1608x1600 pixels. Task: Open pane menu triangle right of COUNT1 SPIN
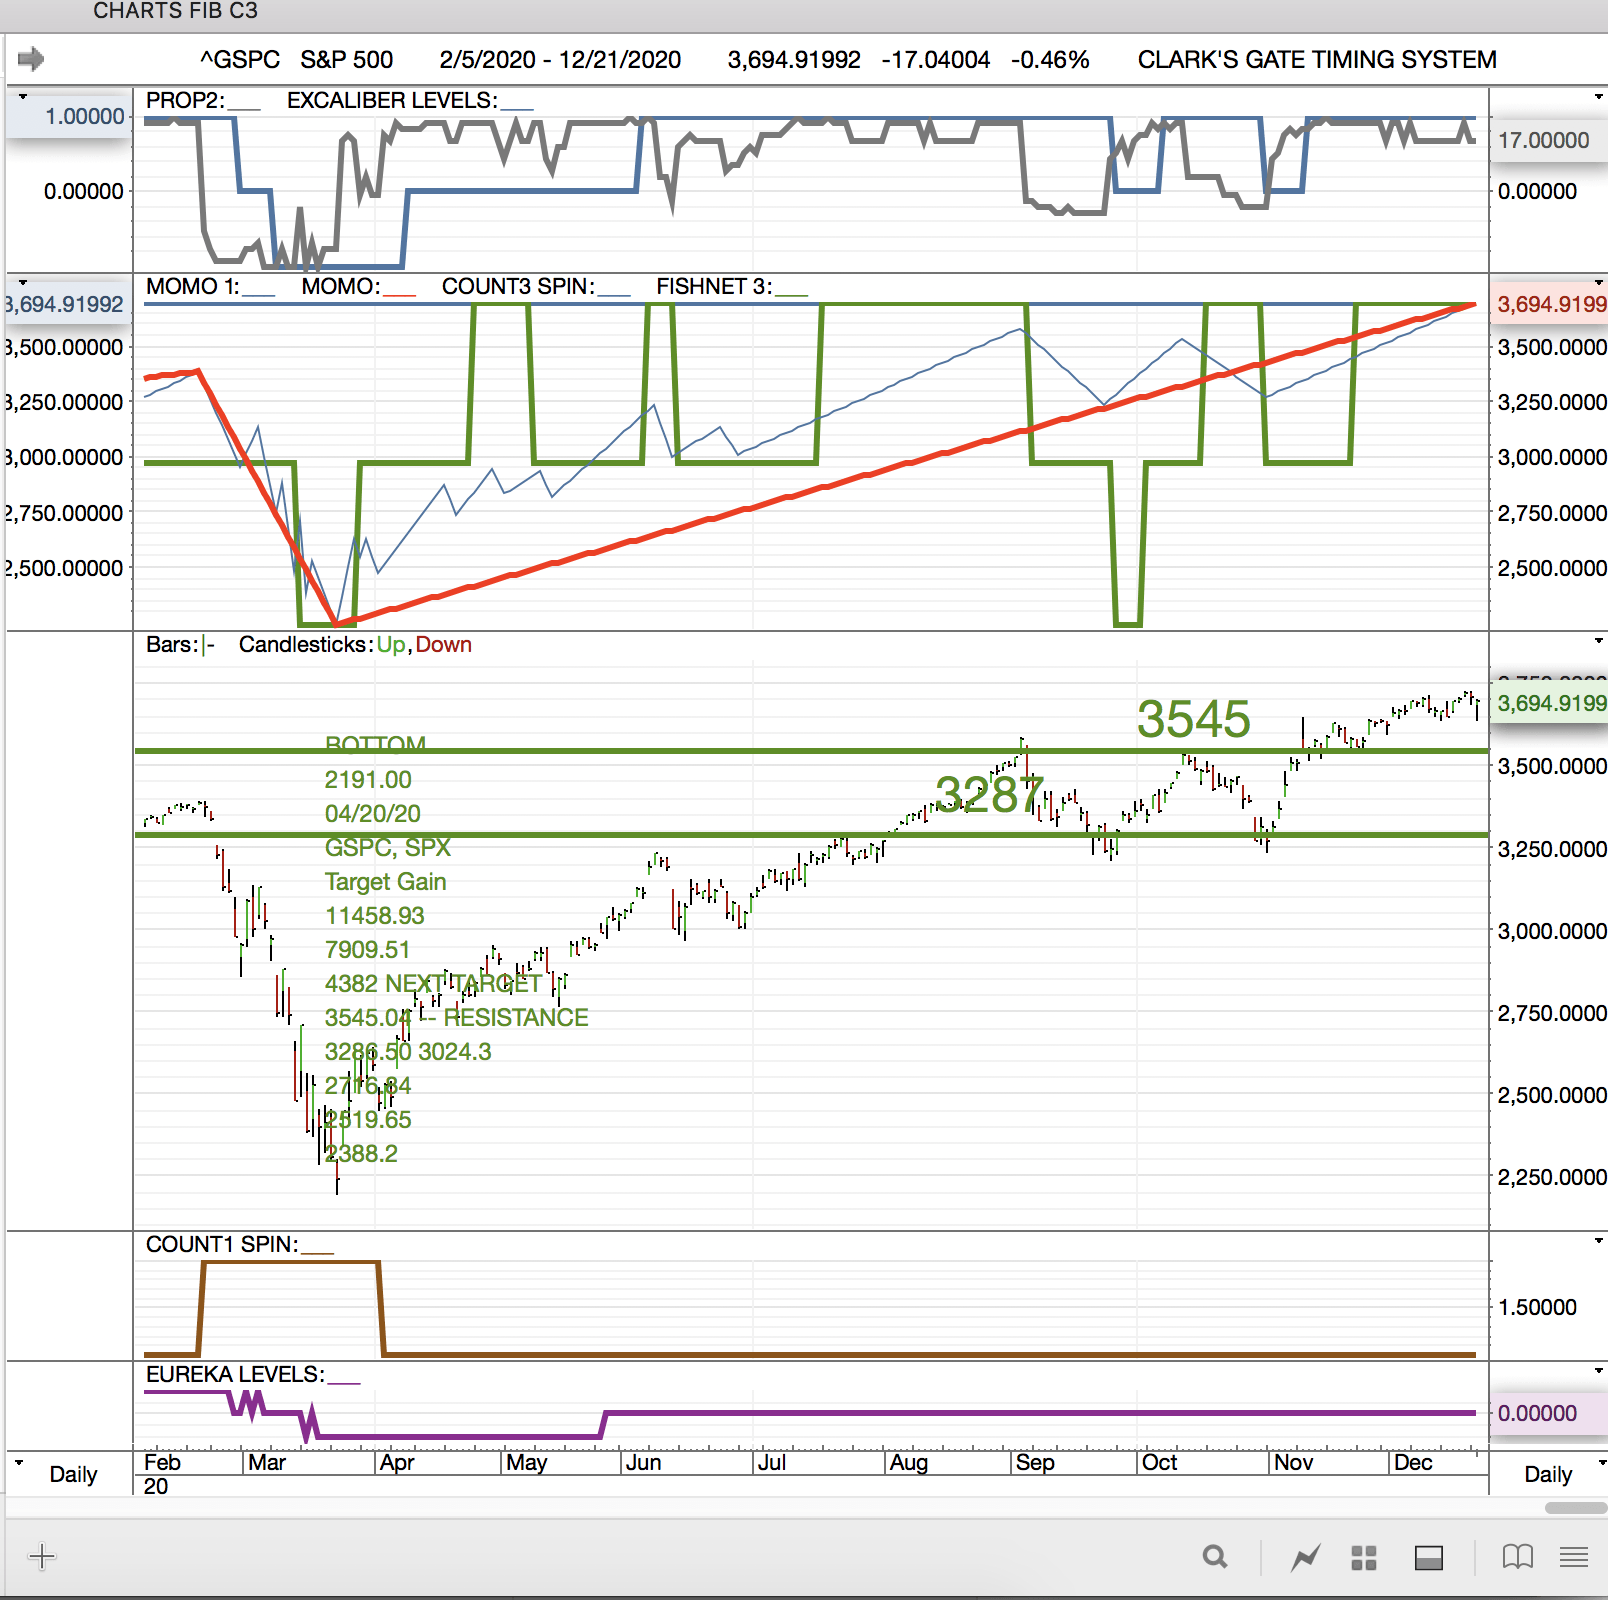tap(1598, 1241)
